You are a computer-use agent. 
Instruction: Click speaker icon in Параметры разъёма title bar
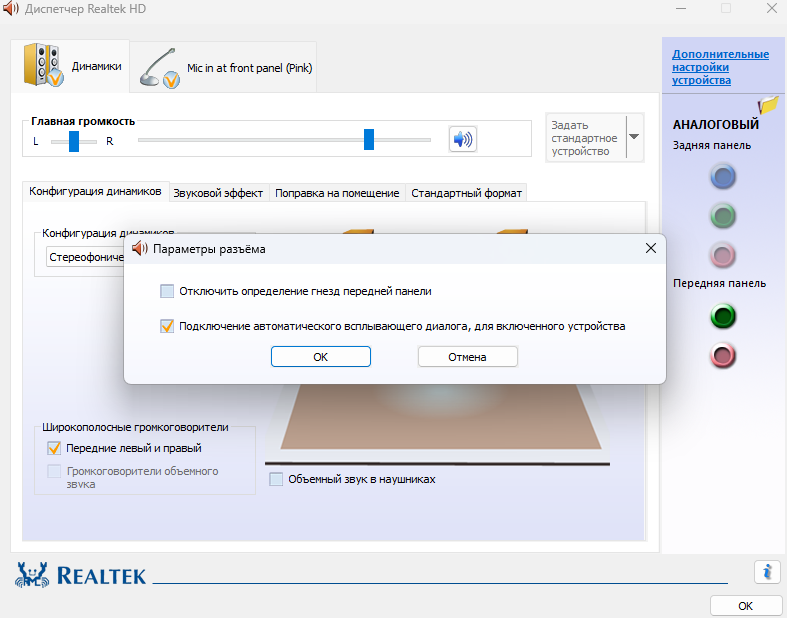(140, 249)
